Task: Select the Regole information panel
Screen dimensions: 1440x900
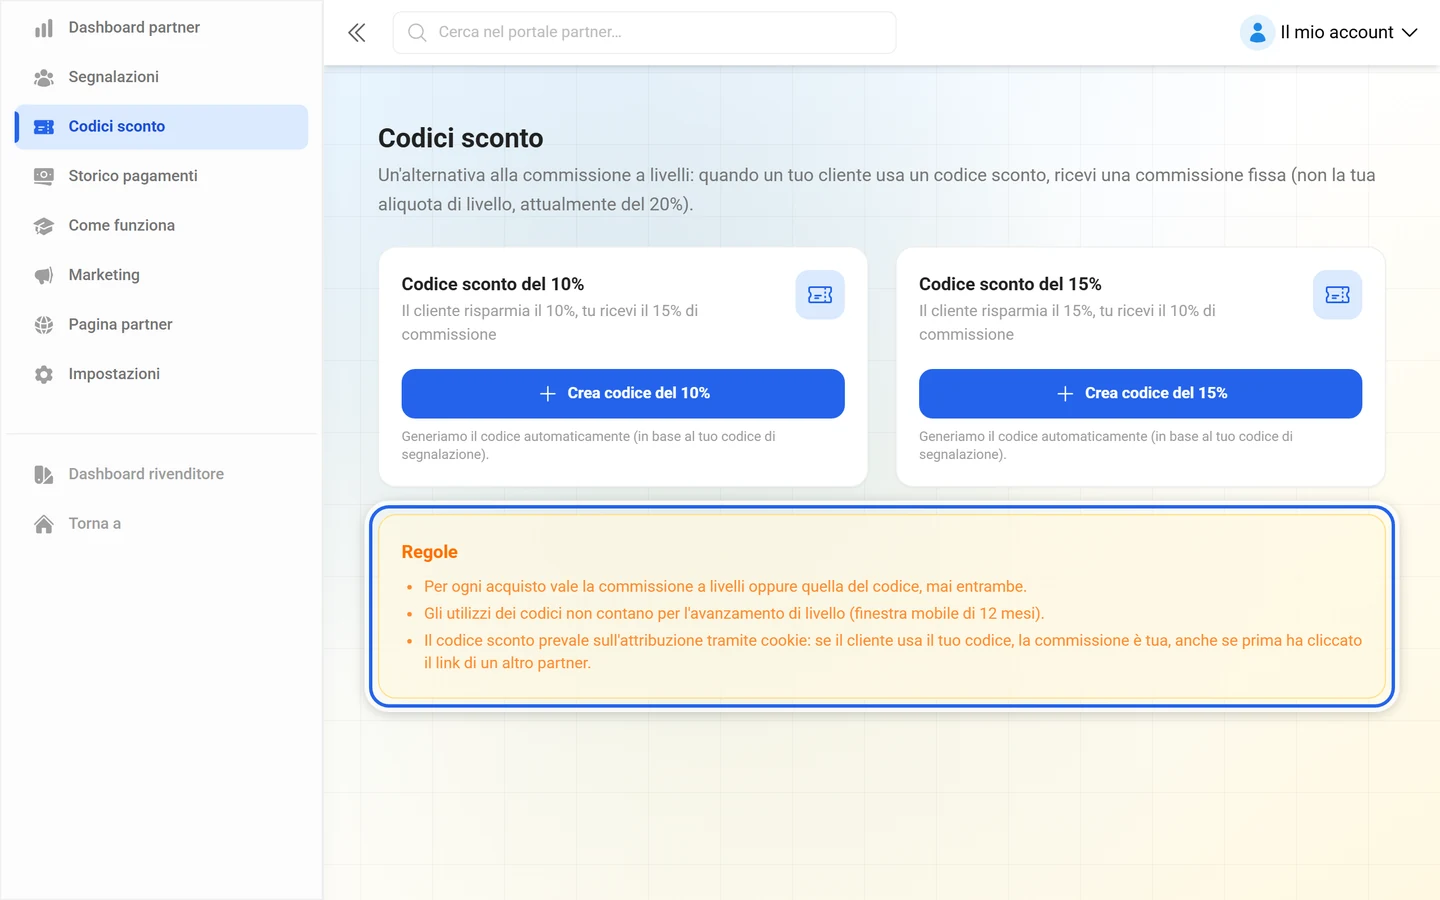Action: (x=882, y=606)
